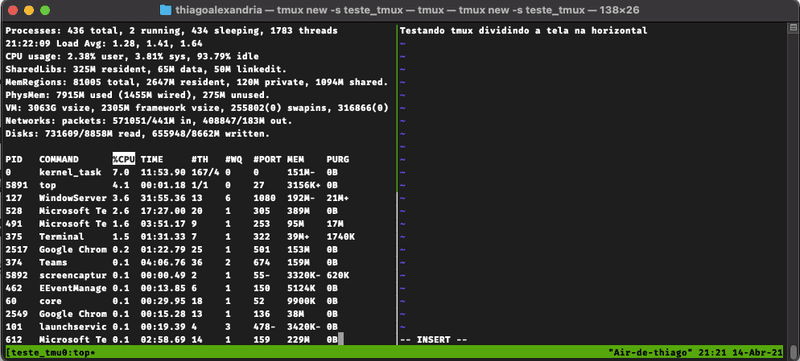Viewport: 800px width, 361px height.
Task: Click the 1740K purgeable value for Terminal
Action: point(341,237)
